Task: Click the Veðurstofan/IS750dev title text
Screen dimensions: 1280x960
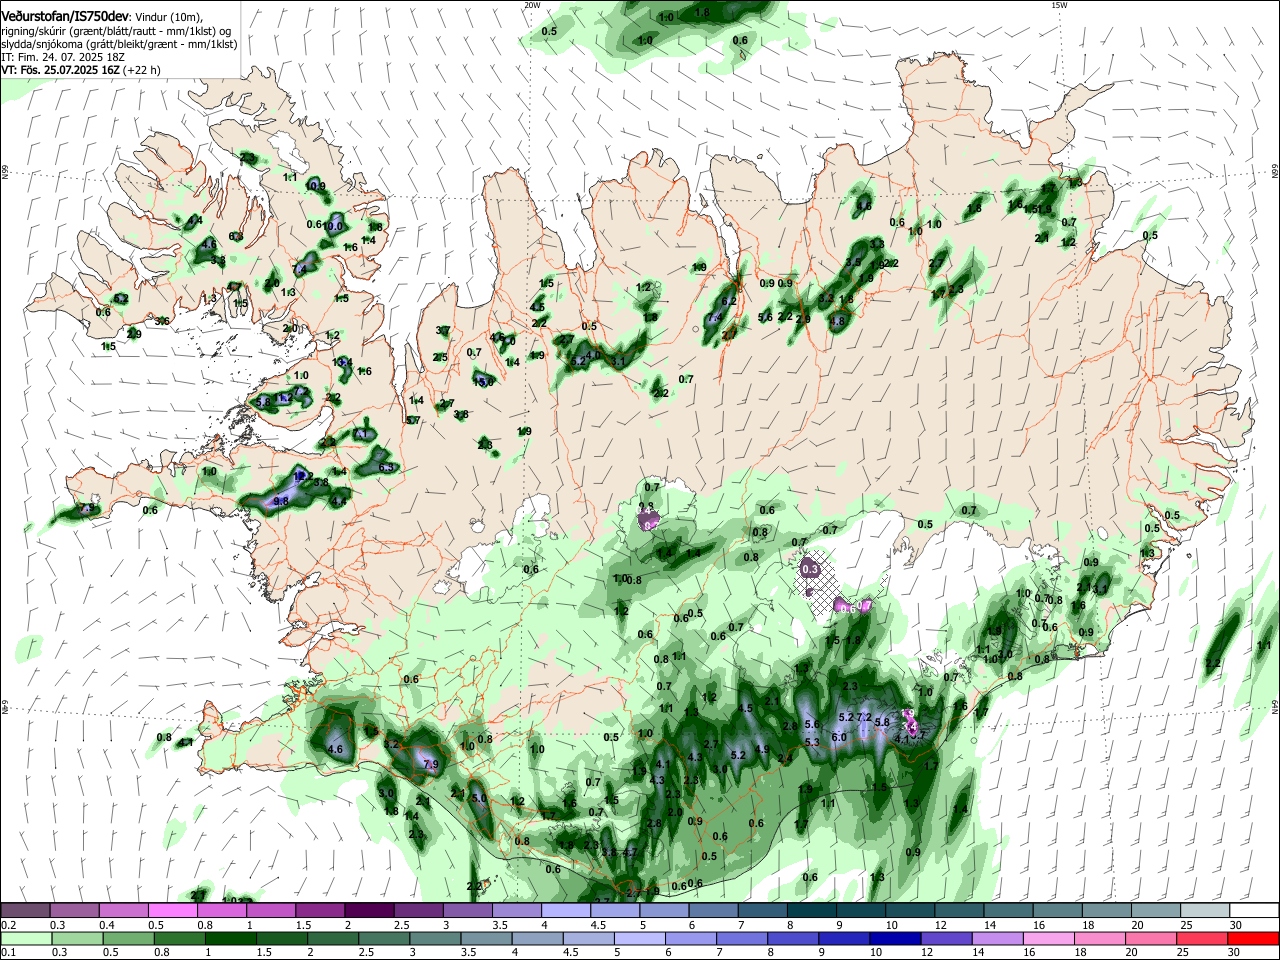Action: point(65,15)
